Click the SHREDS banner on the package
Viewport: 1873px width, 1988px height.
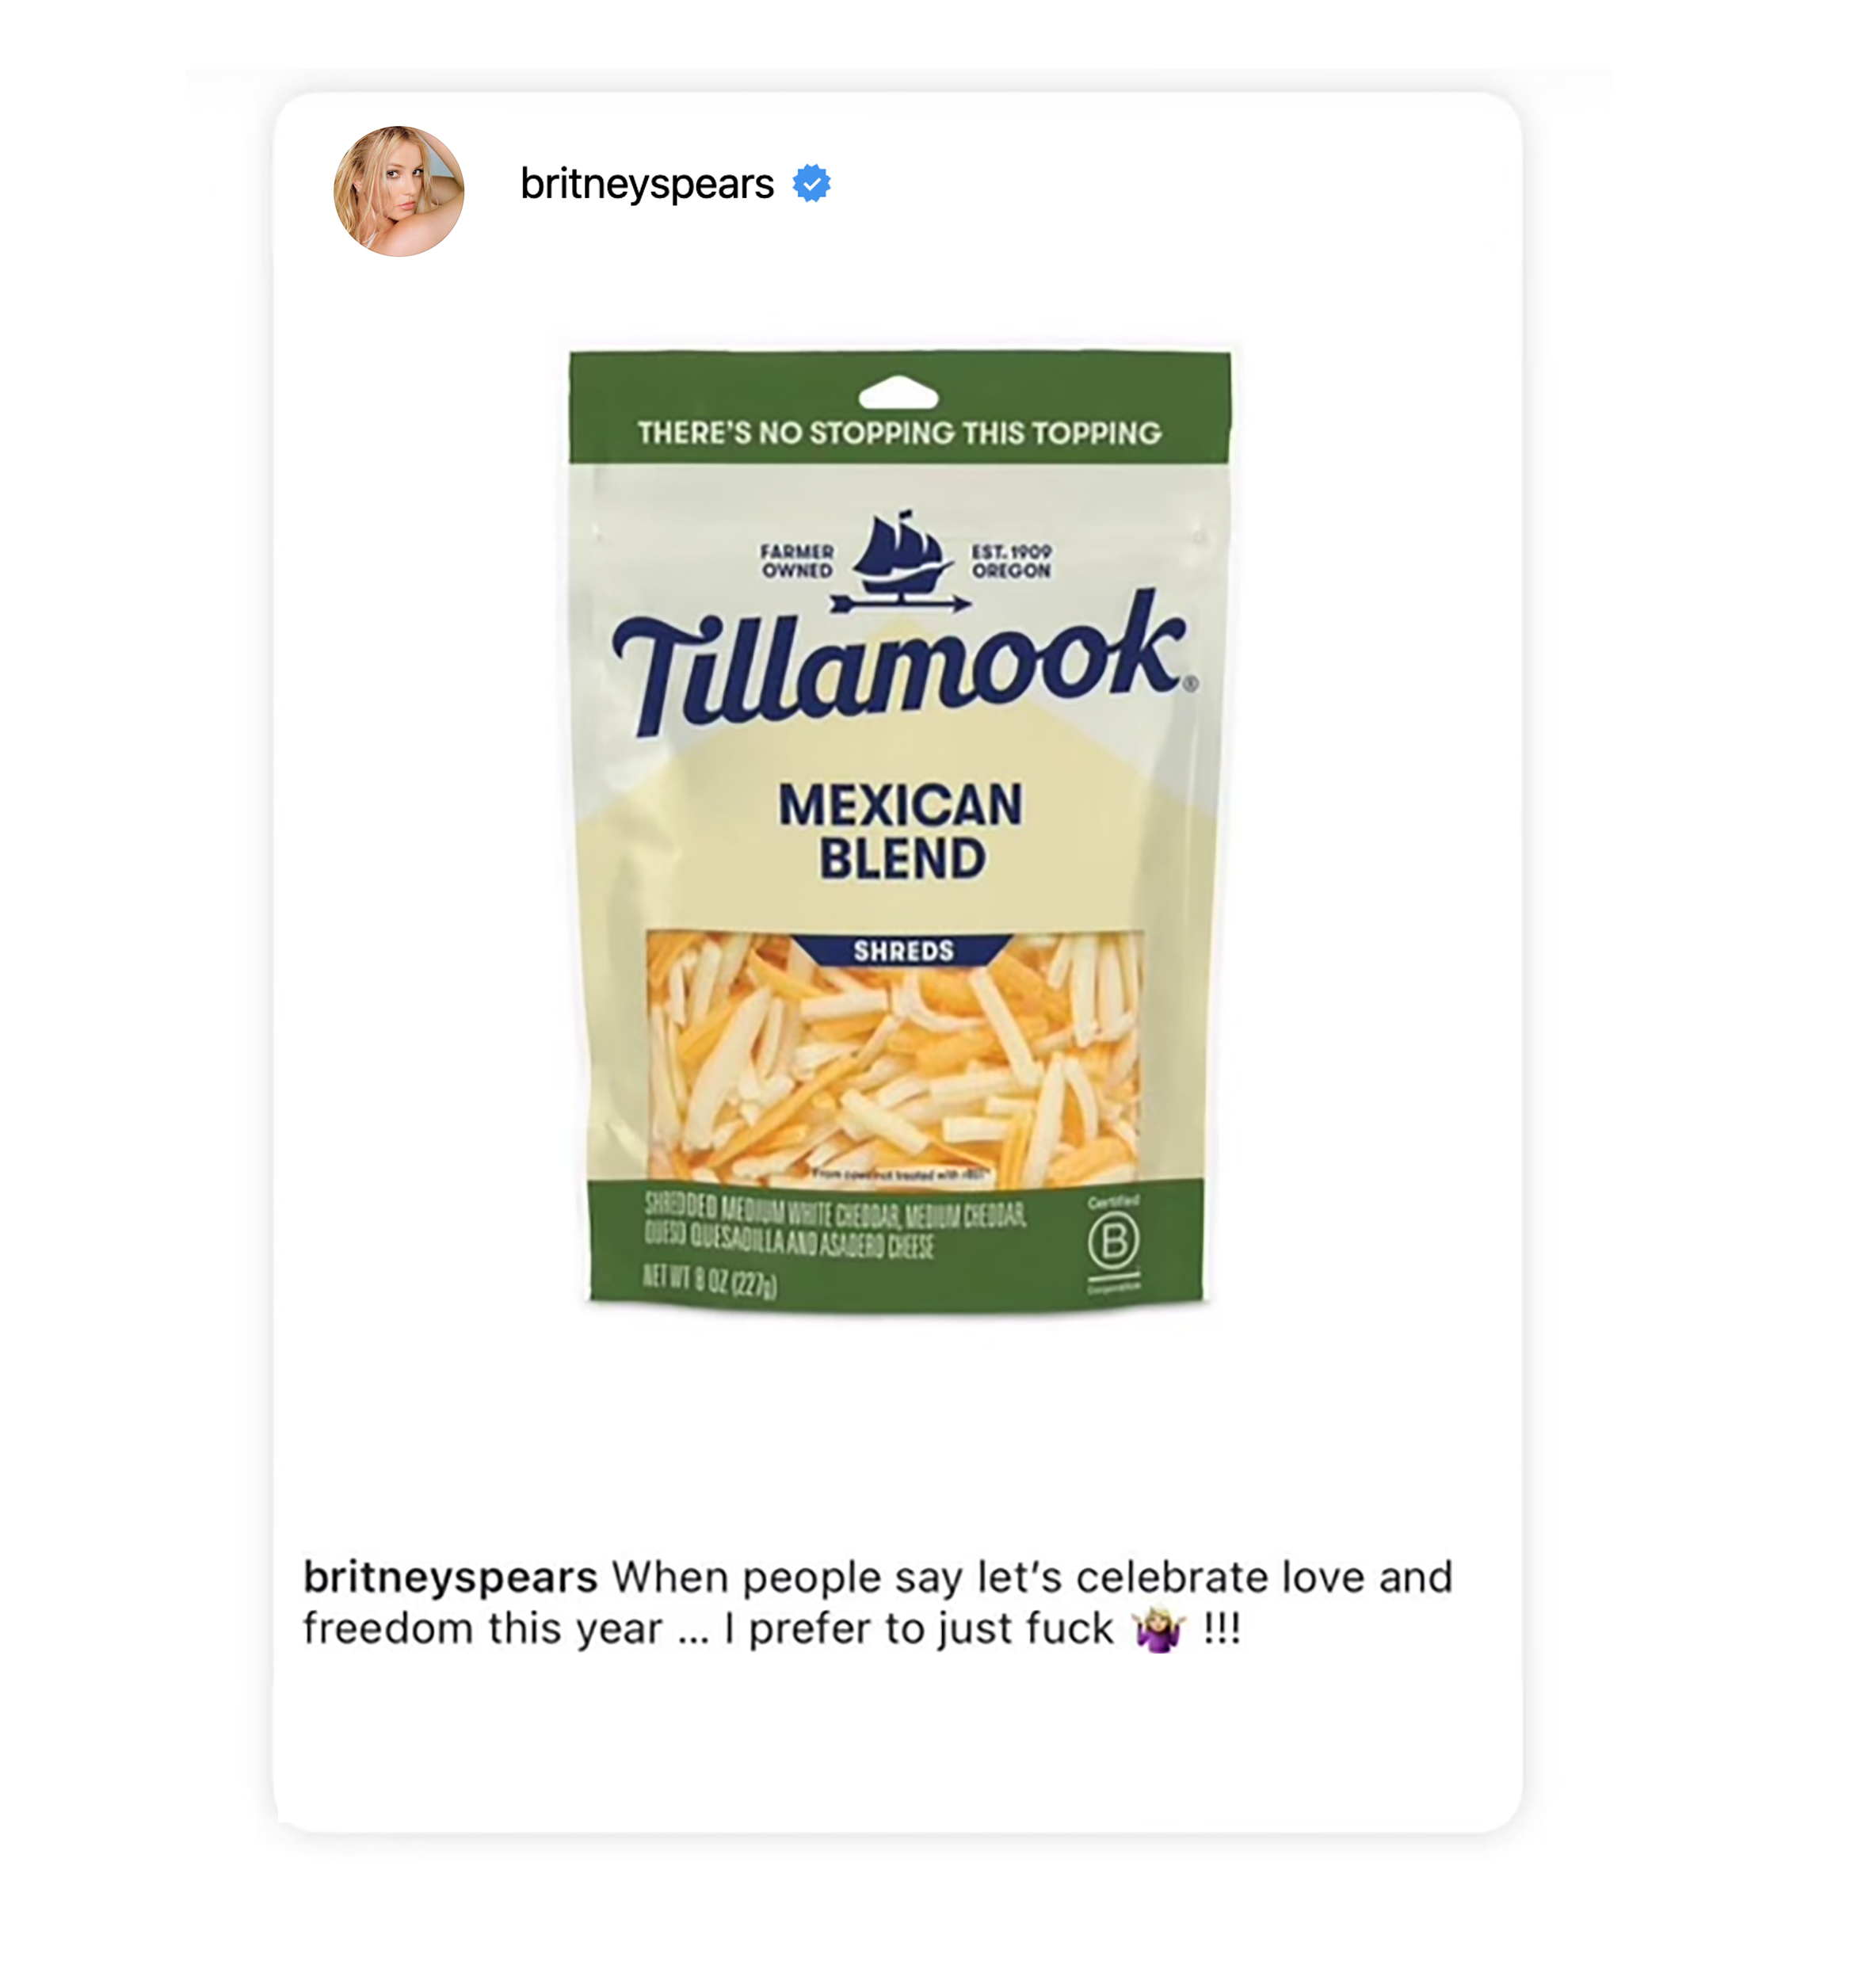pos(903,950)
